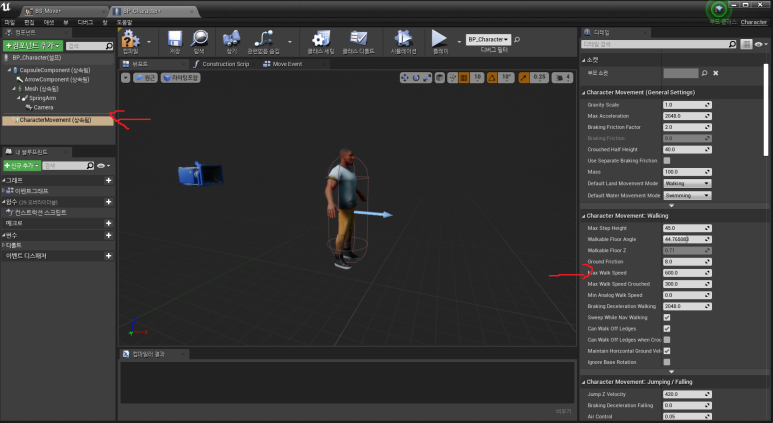The image size is (773, 423).
Task: Collapse Character Movement: Walking section
Action: coord(584,216)
